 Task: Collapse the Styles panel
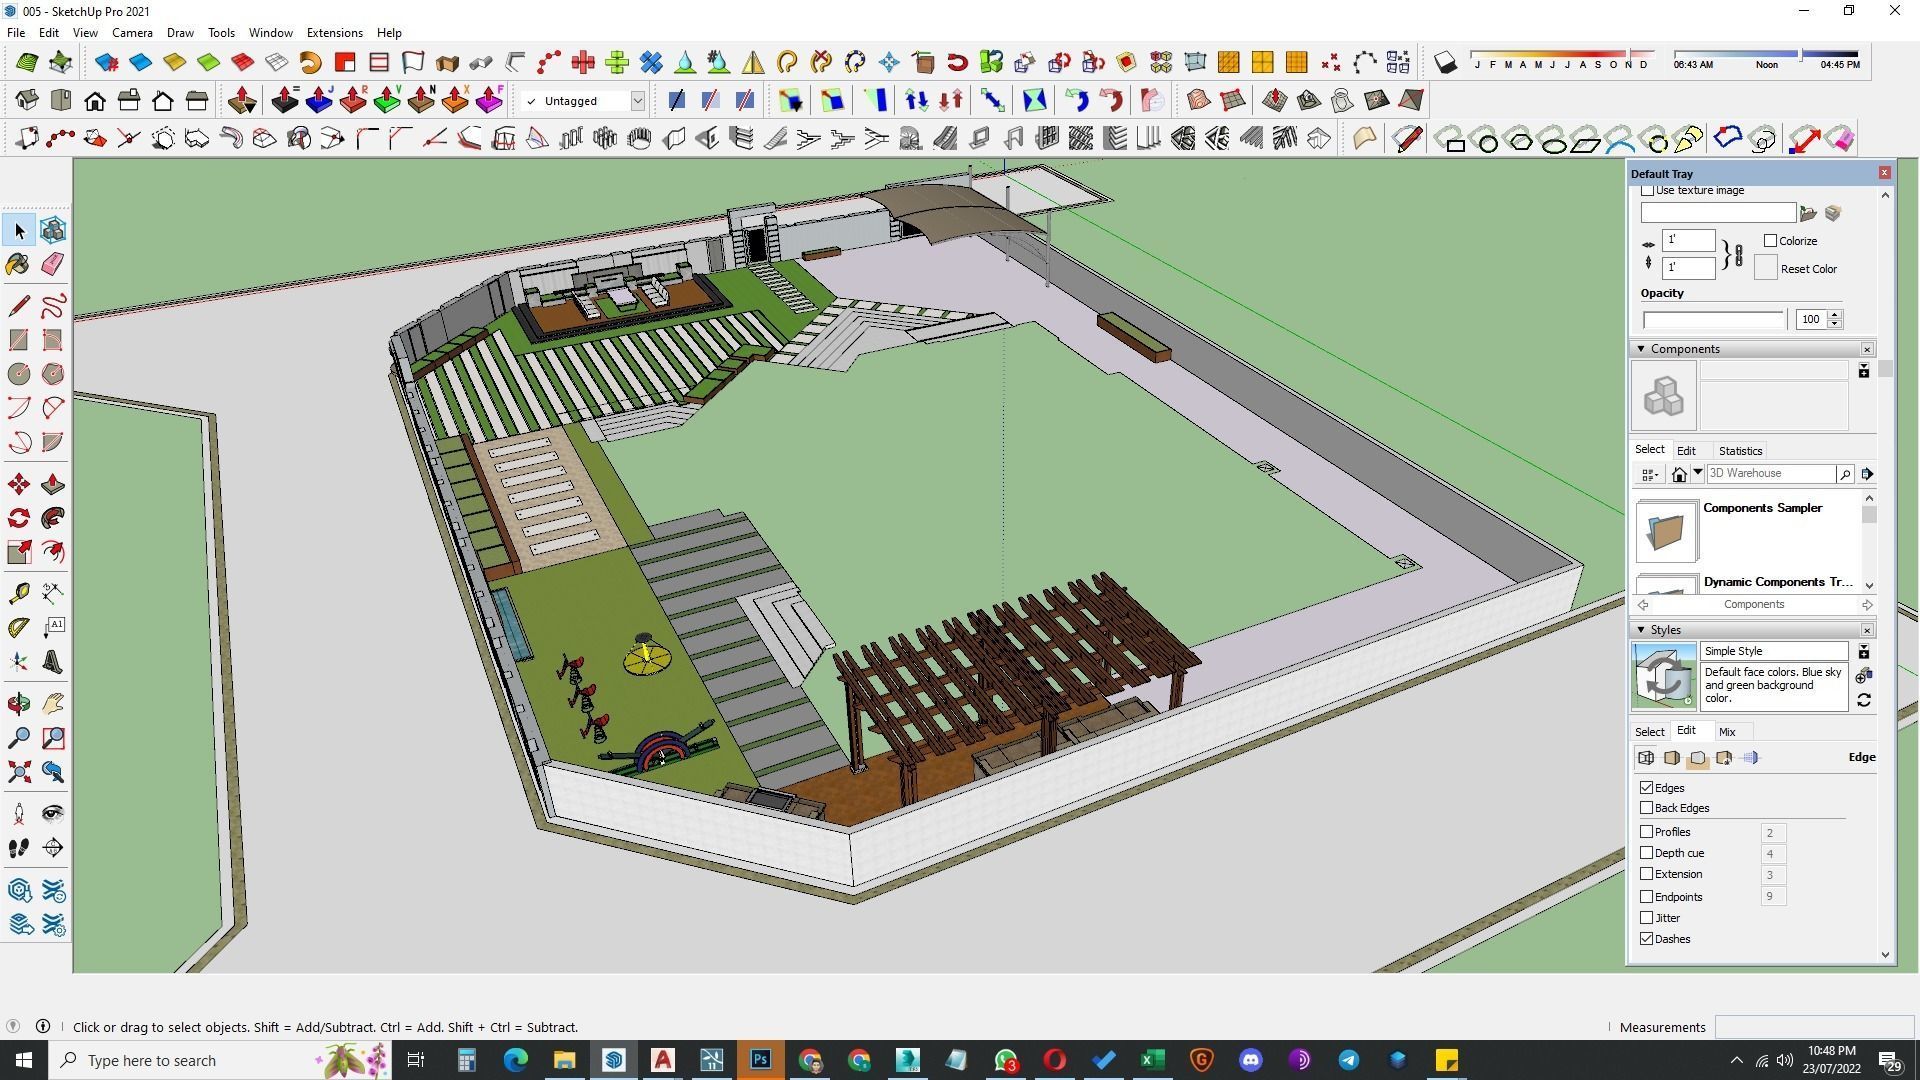[x=1641, y=630]
